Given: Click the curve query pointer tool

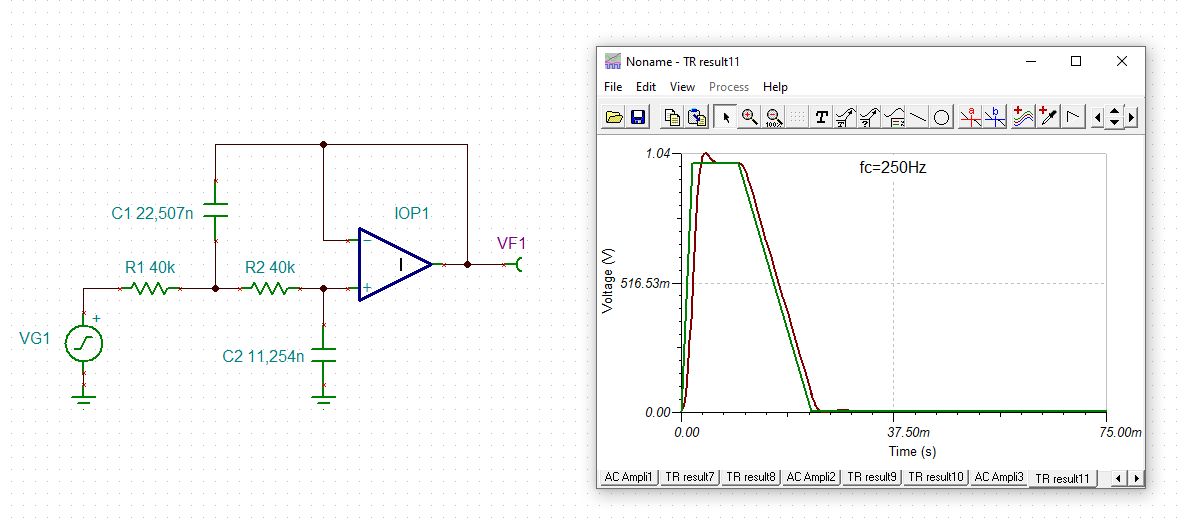Looking at the screenshot, I should click(869, 117).
